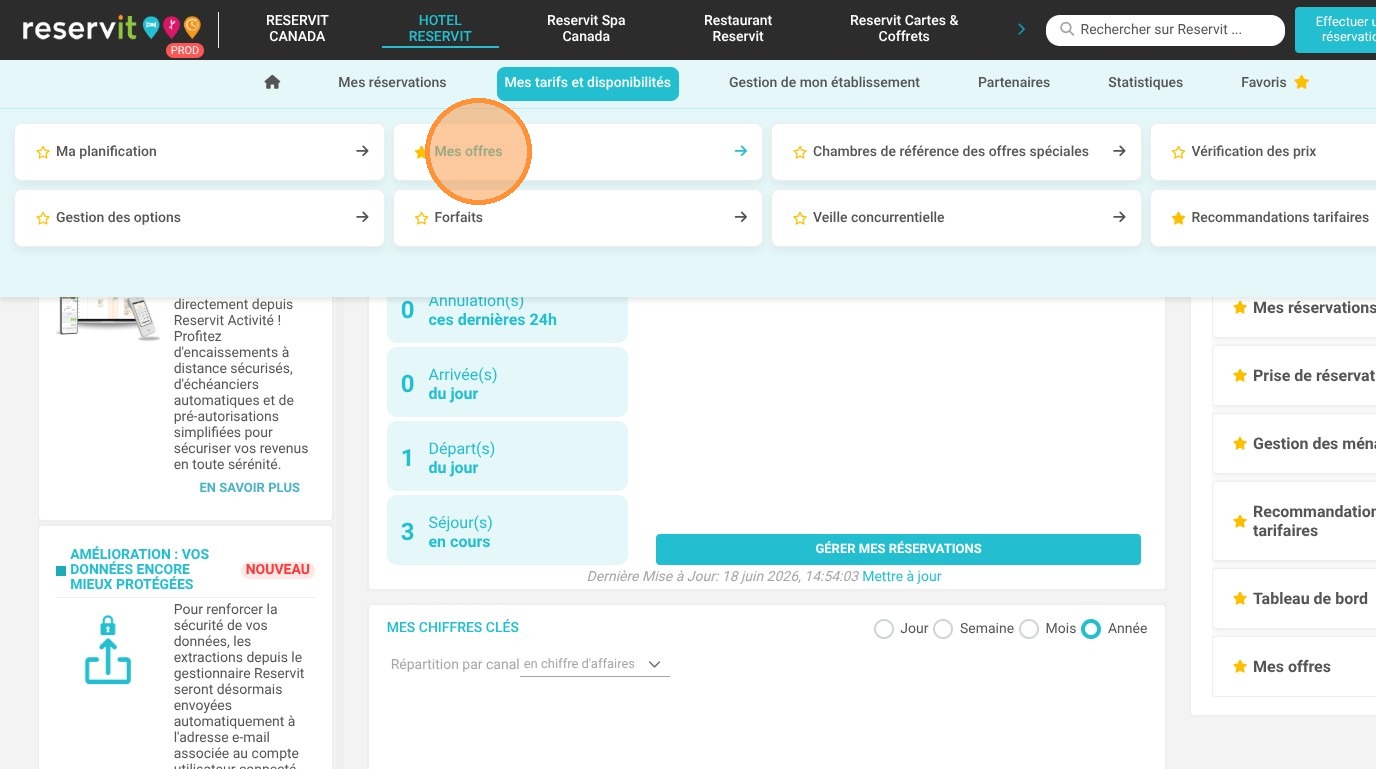Click arrow on Forfaits card
Viewport: 1376px width, 769px height.
[740, 217]
